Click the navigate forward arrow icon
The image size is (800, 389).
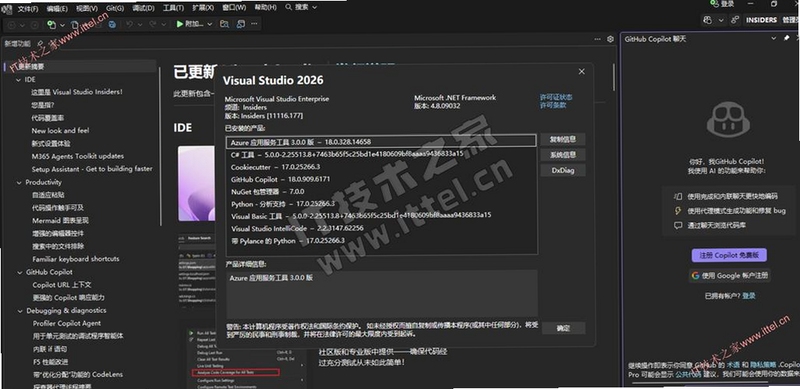click(35, 24)
